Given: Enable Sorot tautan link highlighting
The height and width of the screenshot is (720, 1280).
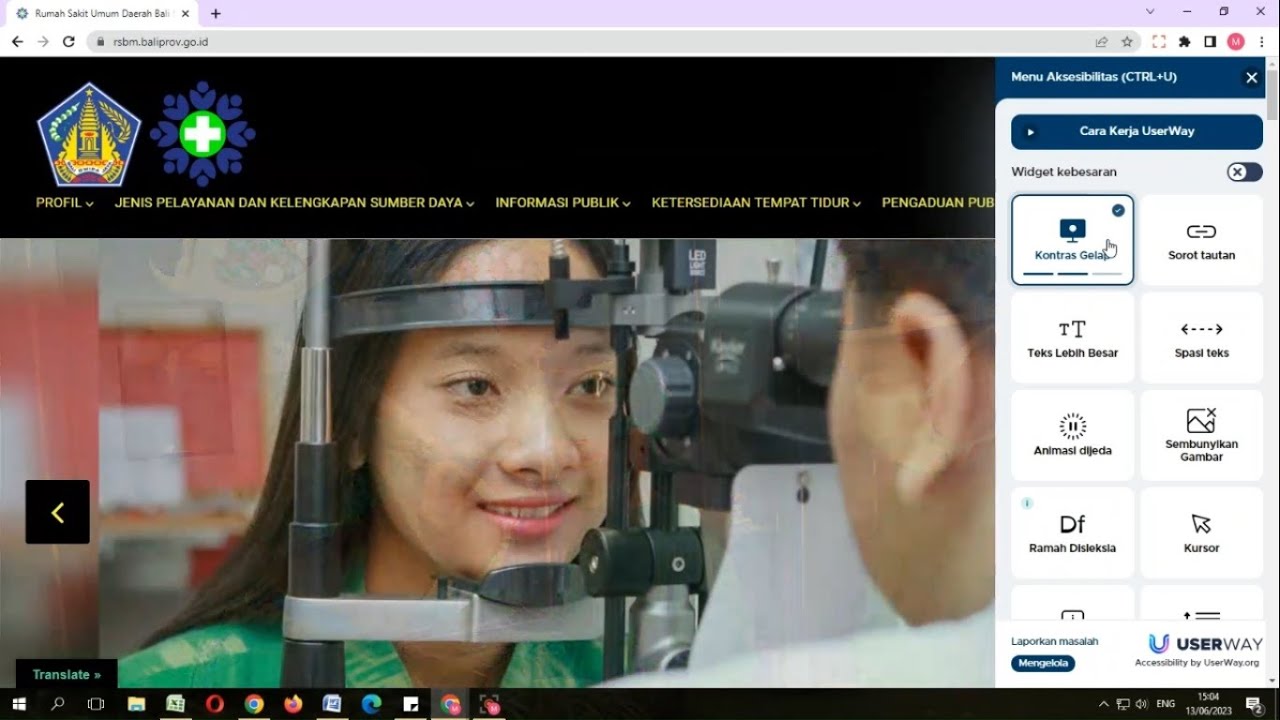Looking at the screenshot, I should coord(1201,240).
